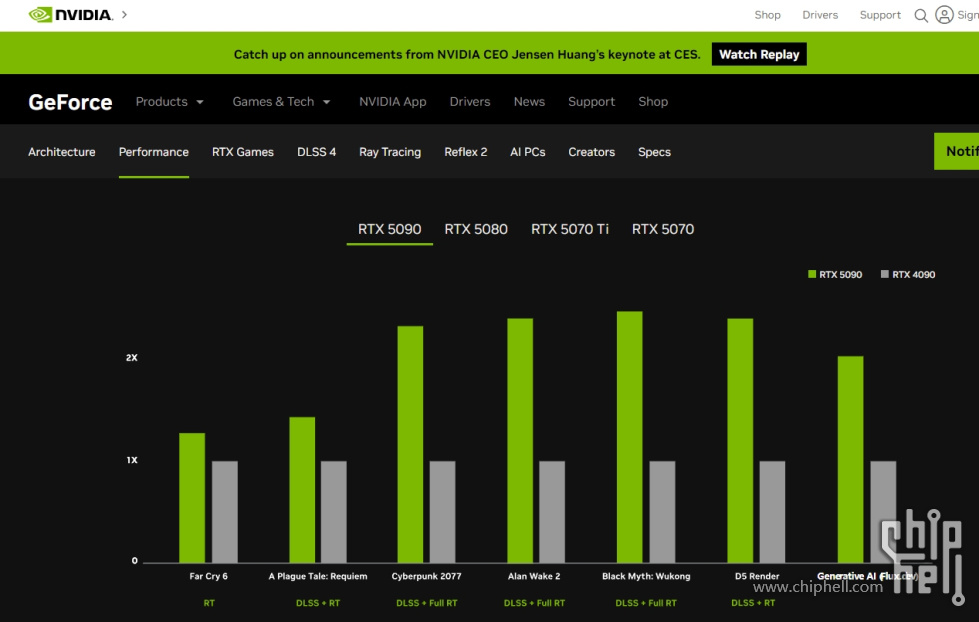Click the green D5 Render bar

[740, 441]
